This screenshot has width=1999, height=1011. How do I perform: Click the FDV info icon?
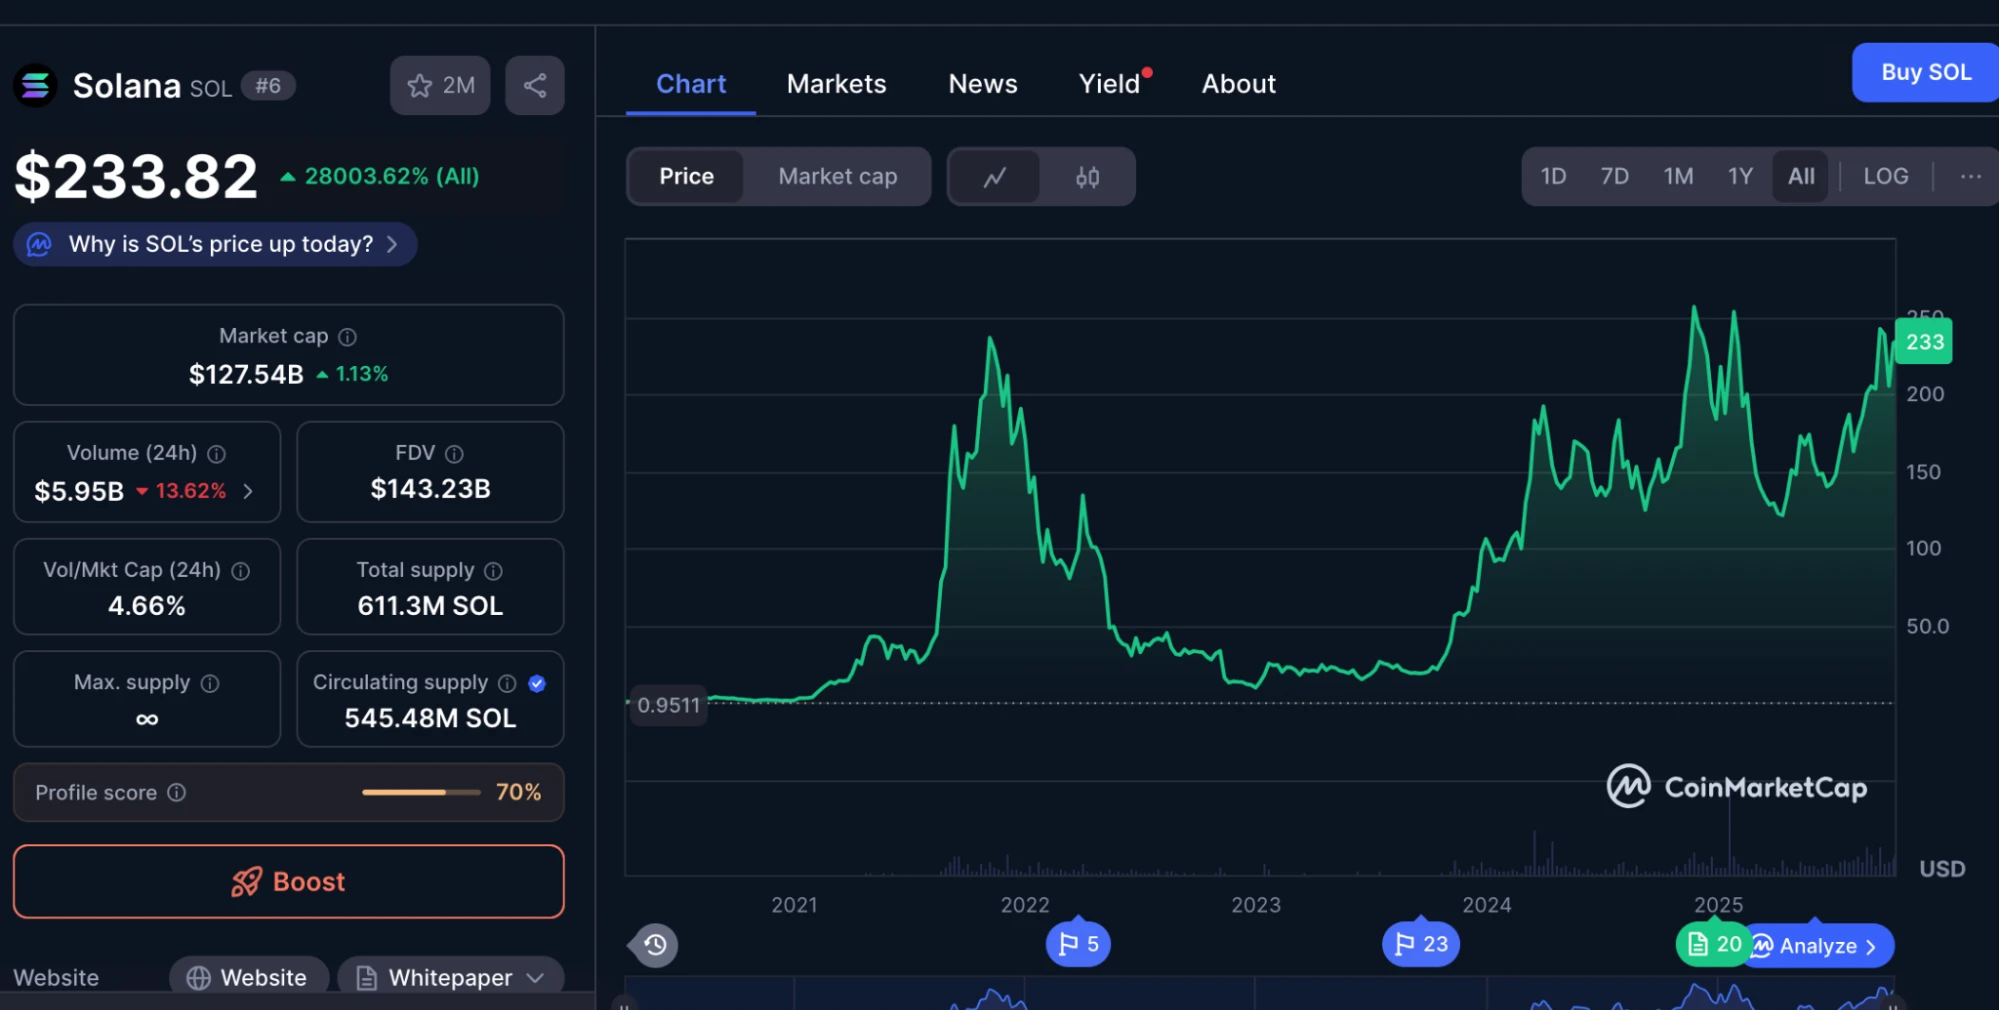pos(454,454)
